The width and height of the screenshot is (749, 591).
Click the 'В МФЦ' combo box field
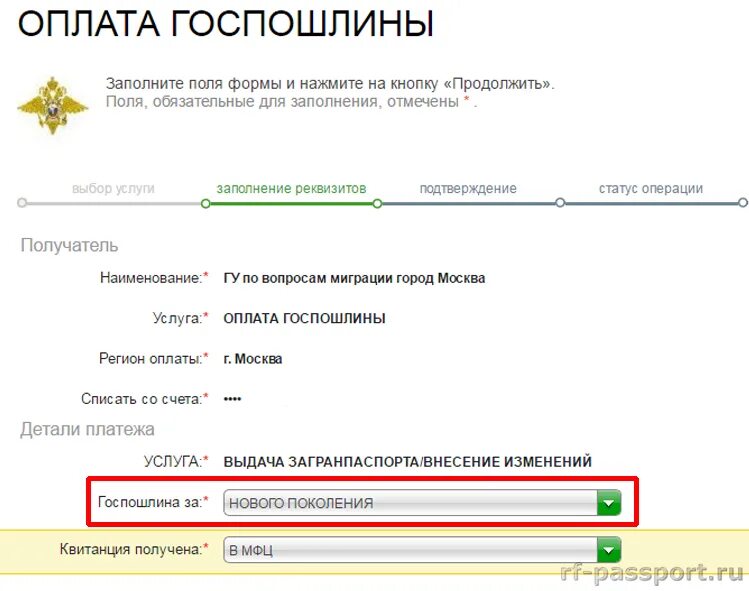tap(422, 550)
